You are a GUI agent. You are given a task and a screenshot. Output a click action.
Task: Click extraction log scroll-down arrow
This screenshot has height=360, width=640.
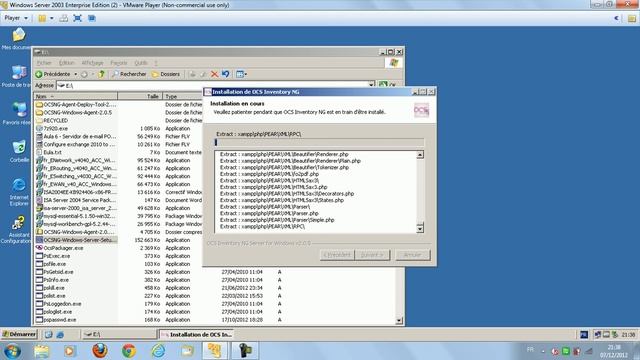pos(420,228)
